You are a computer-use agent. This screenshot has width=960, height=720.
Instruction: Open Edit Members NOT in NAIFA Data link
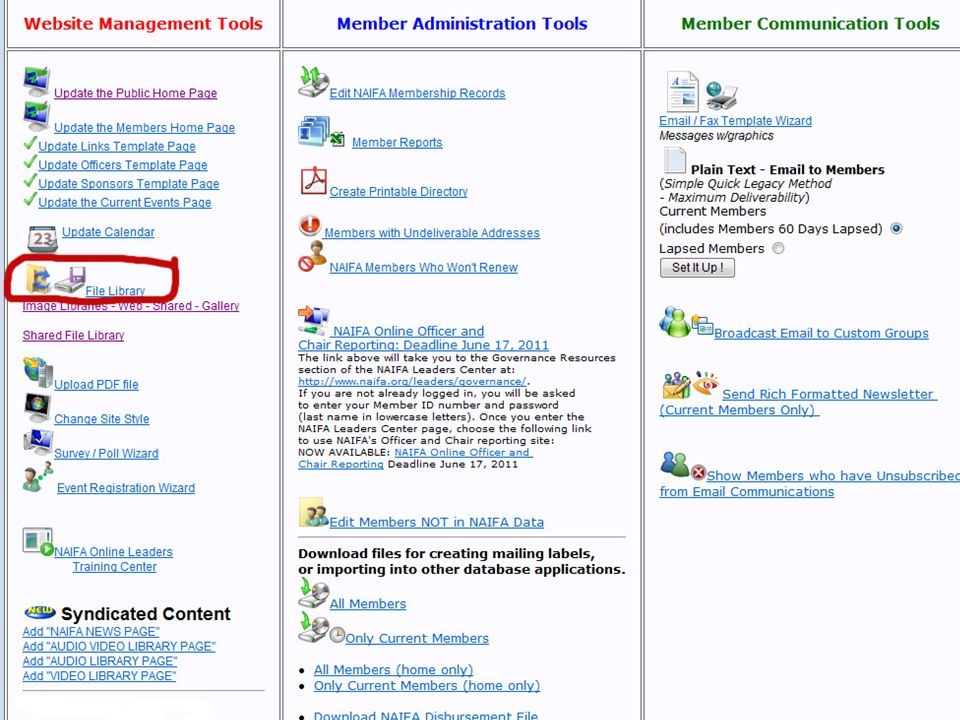coord(437,522)
